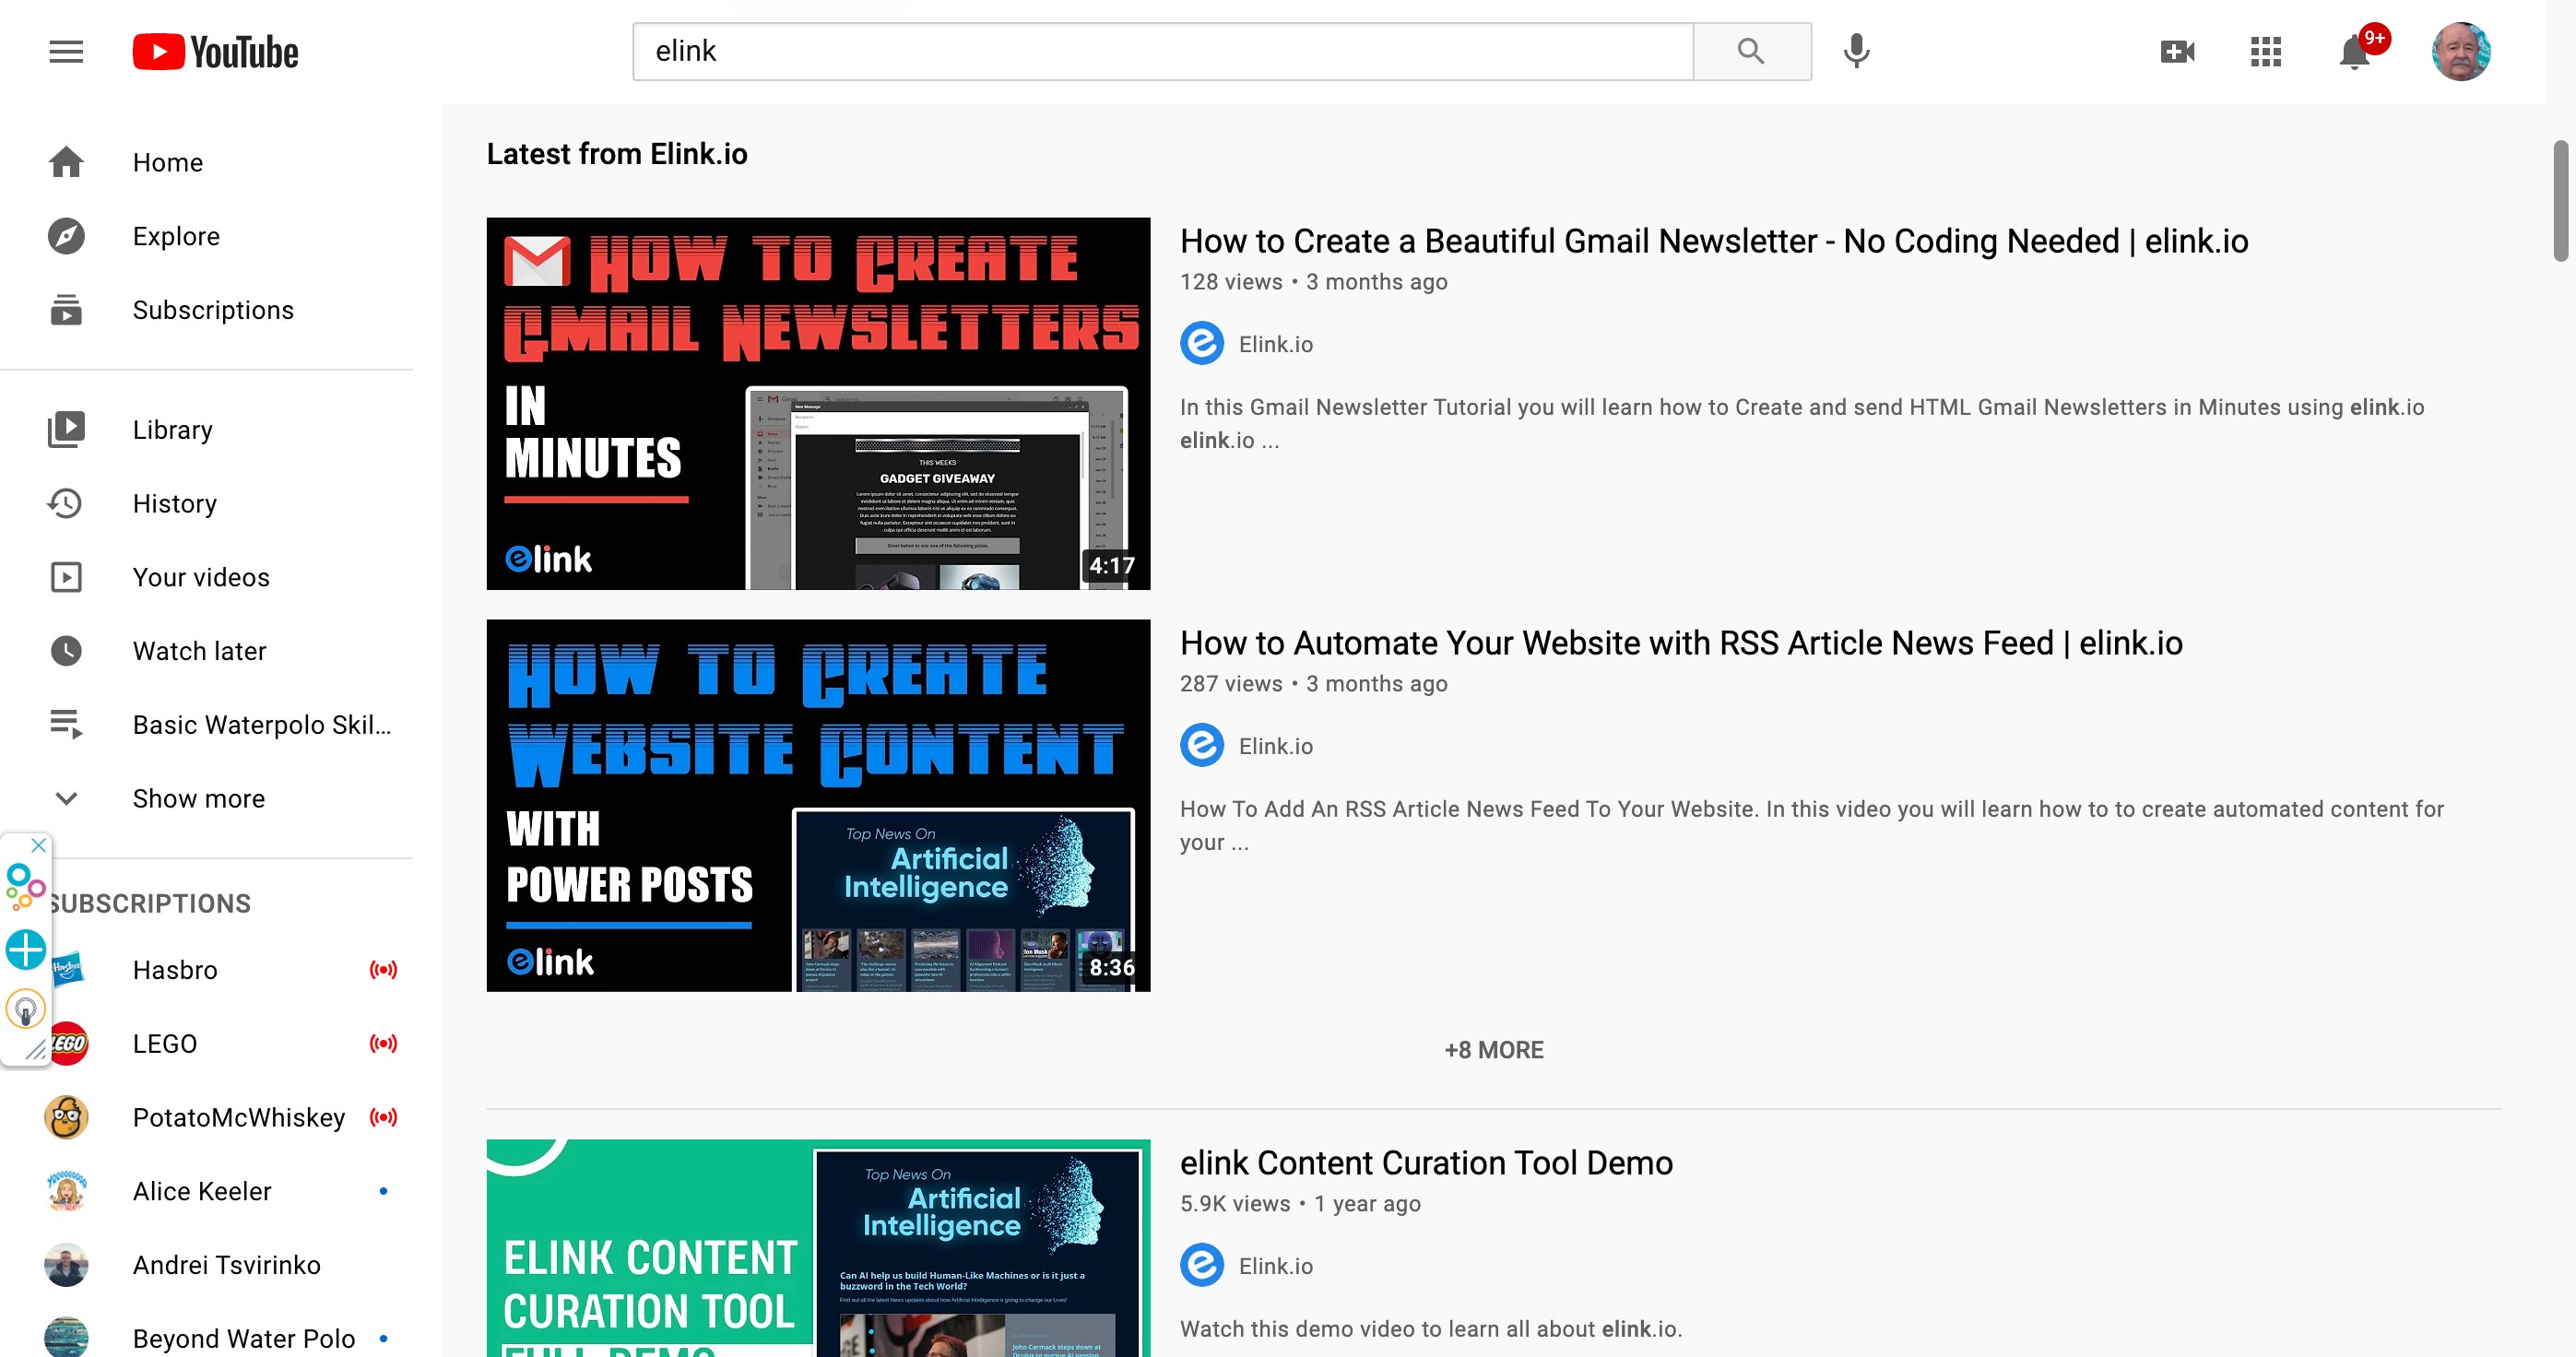Viewport: 2576px width, 1357px height.
Task: Open notifications bell
Action: (2355, 51)
